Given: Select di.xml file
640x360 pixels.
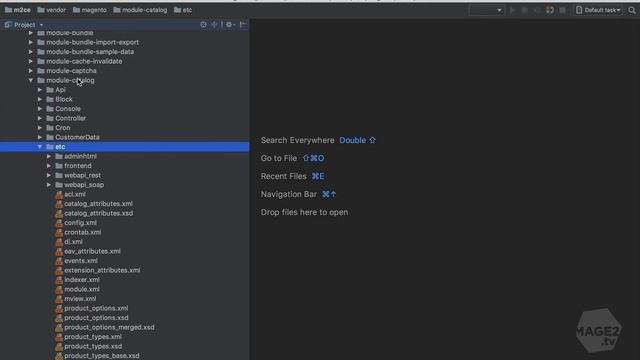Looking at the screenshot, I should pyautogui.click(x=69, y=242).
